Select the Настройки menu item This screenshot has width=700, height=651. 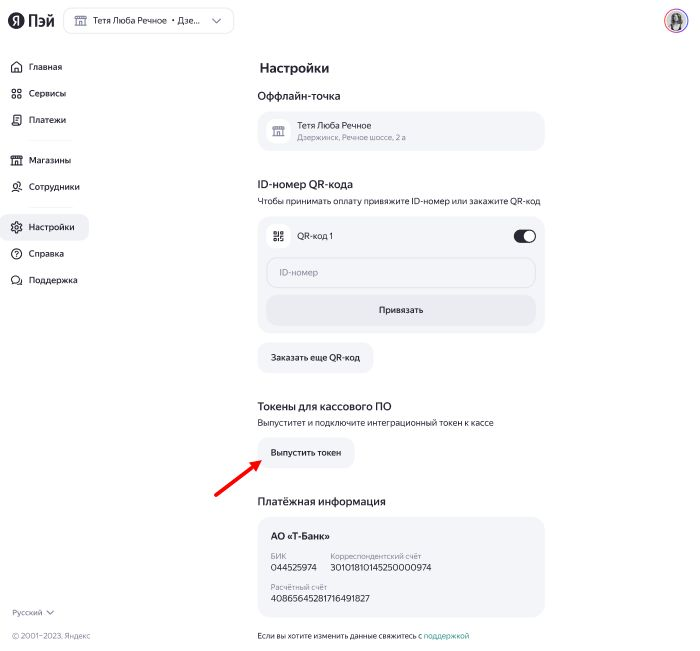(51, 227)
